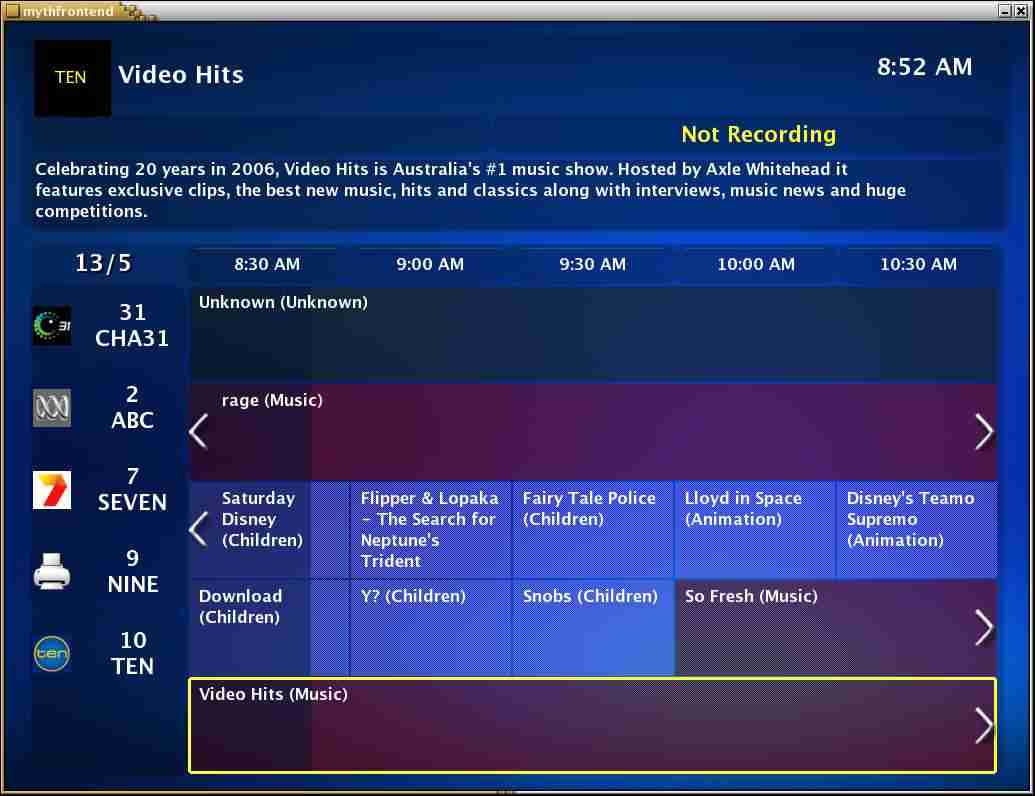Click the left arrow on rage row

[x=199, y=431]
